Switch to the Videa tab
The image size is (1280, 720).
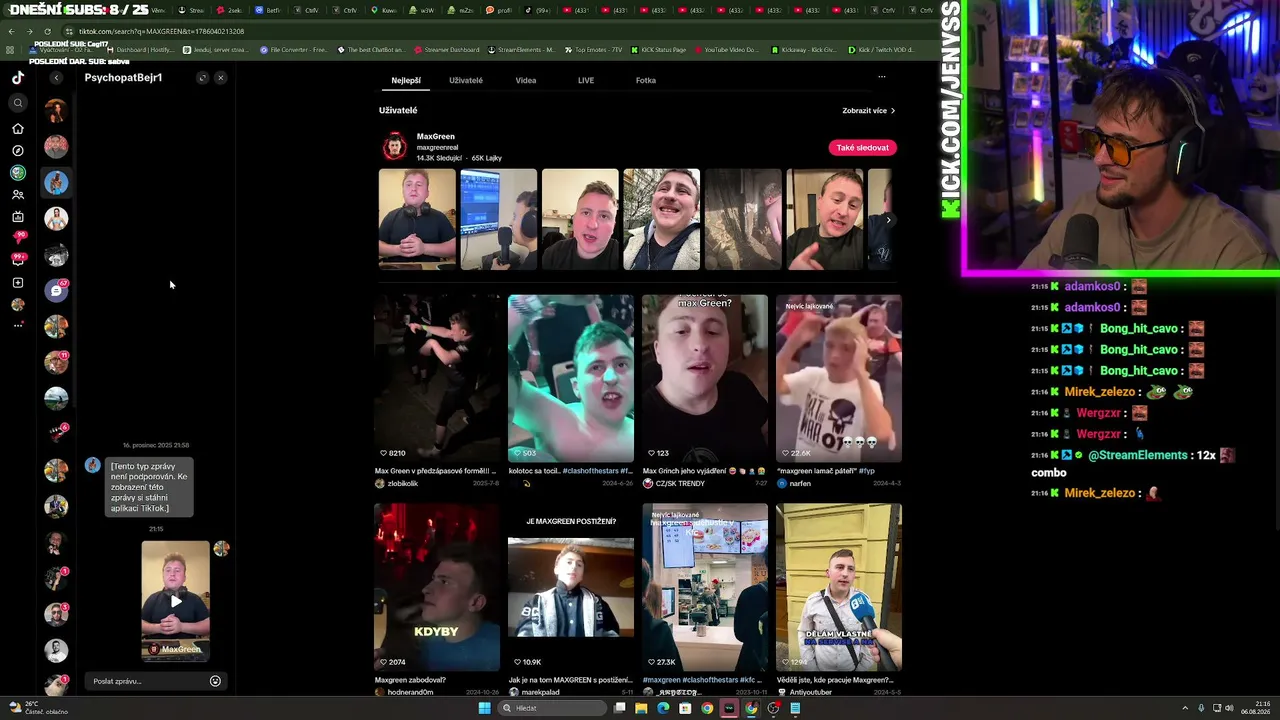(526, 80)
